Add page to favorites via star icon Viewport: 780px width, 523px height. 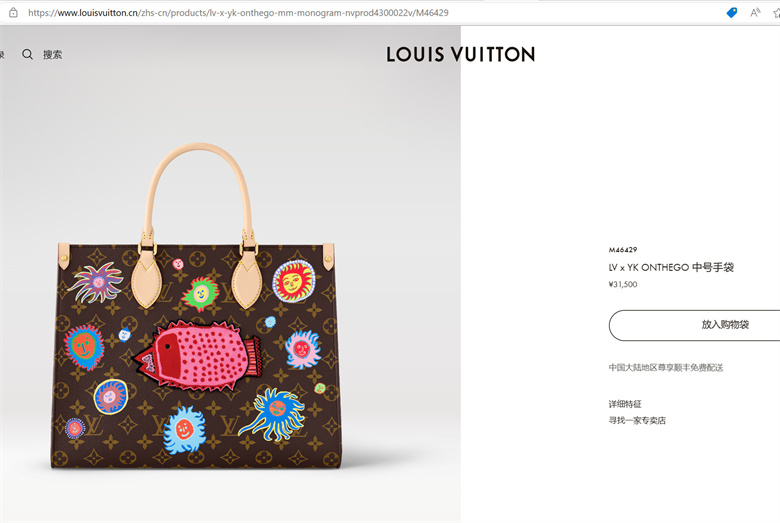(x=777, y=13)
